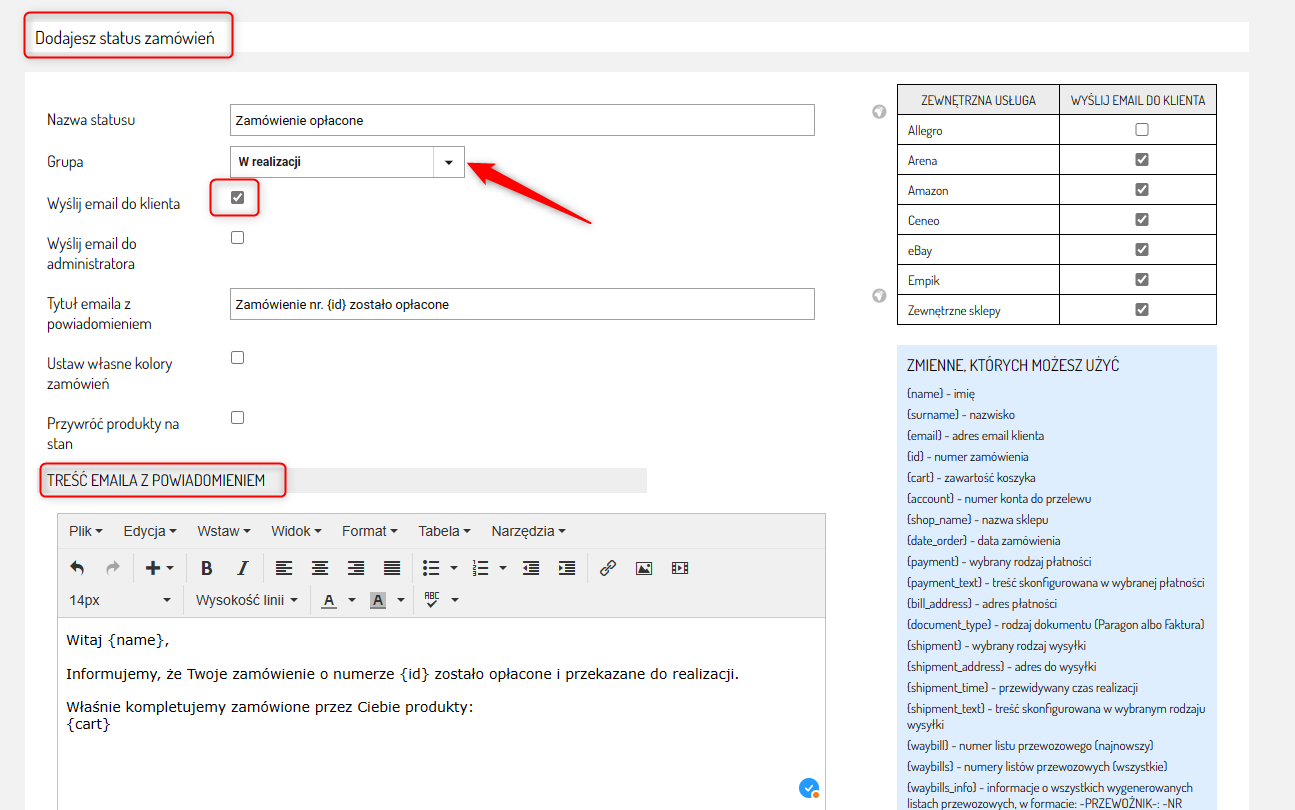This screenshot has width=1295, height=810.
Task: Click the '{cart} - zawartość koszyka' variable
Action: (971, 478)
